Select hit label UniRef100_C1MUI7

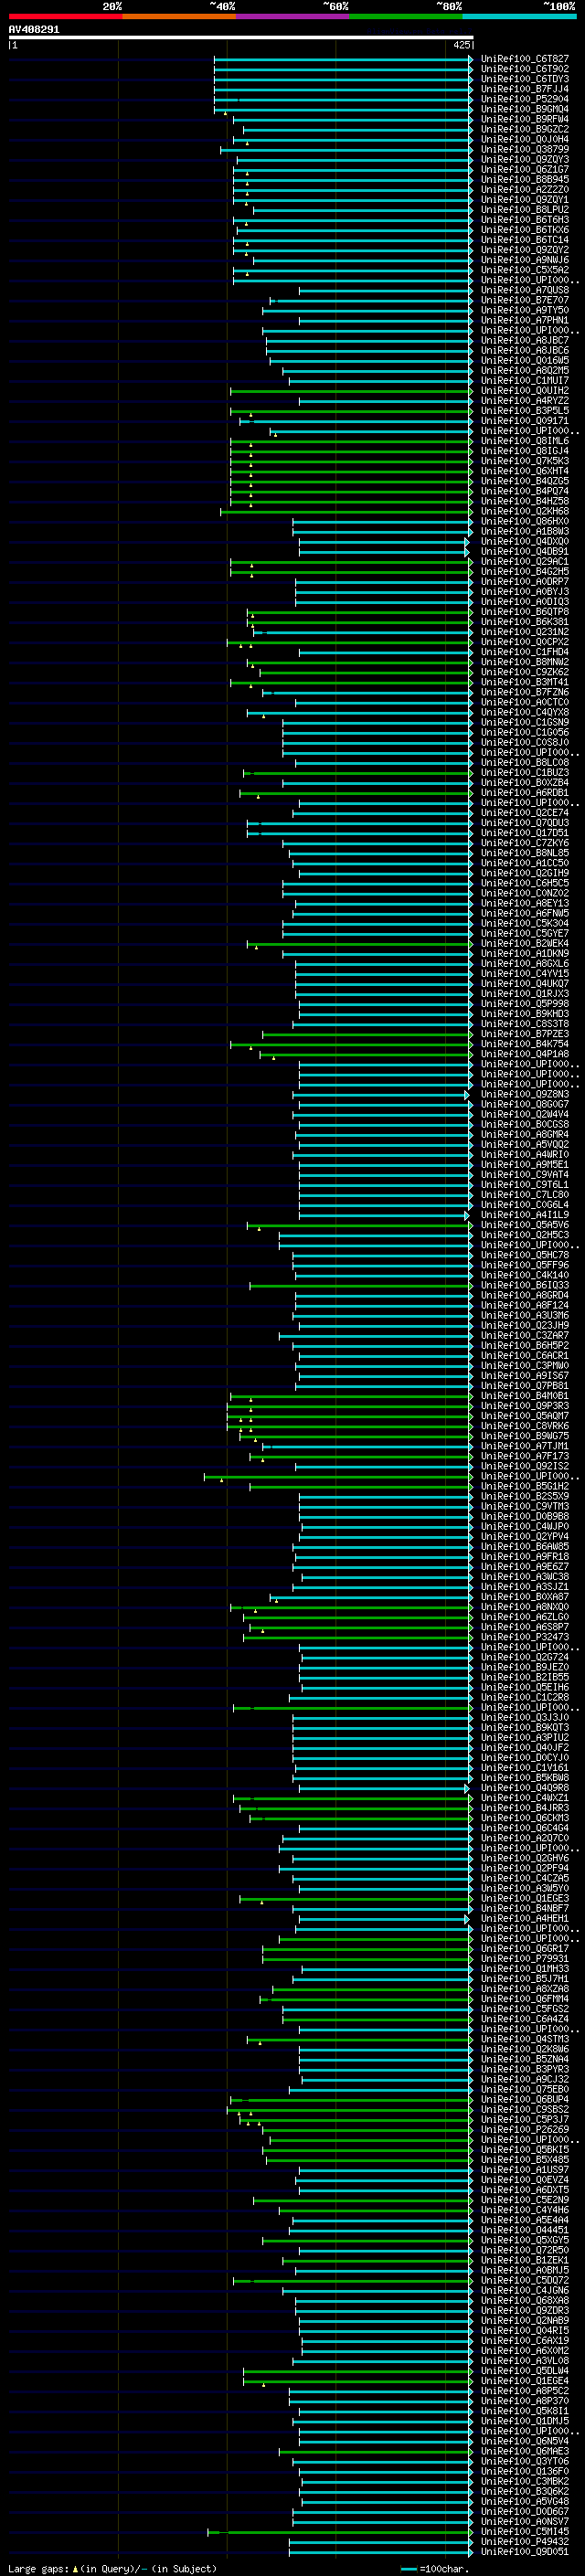click(524, 380)
